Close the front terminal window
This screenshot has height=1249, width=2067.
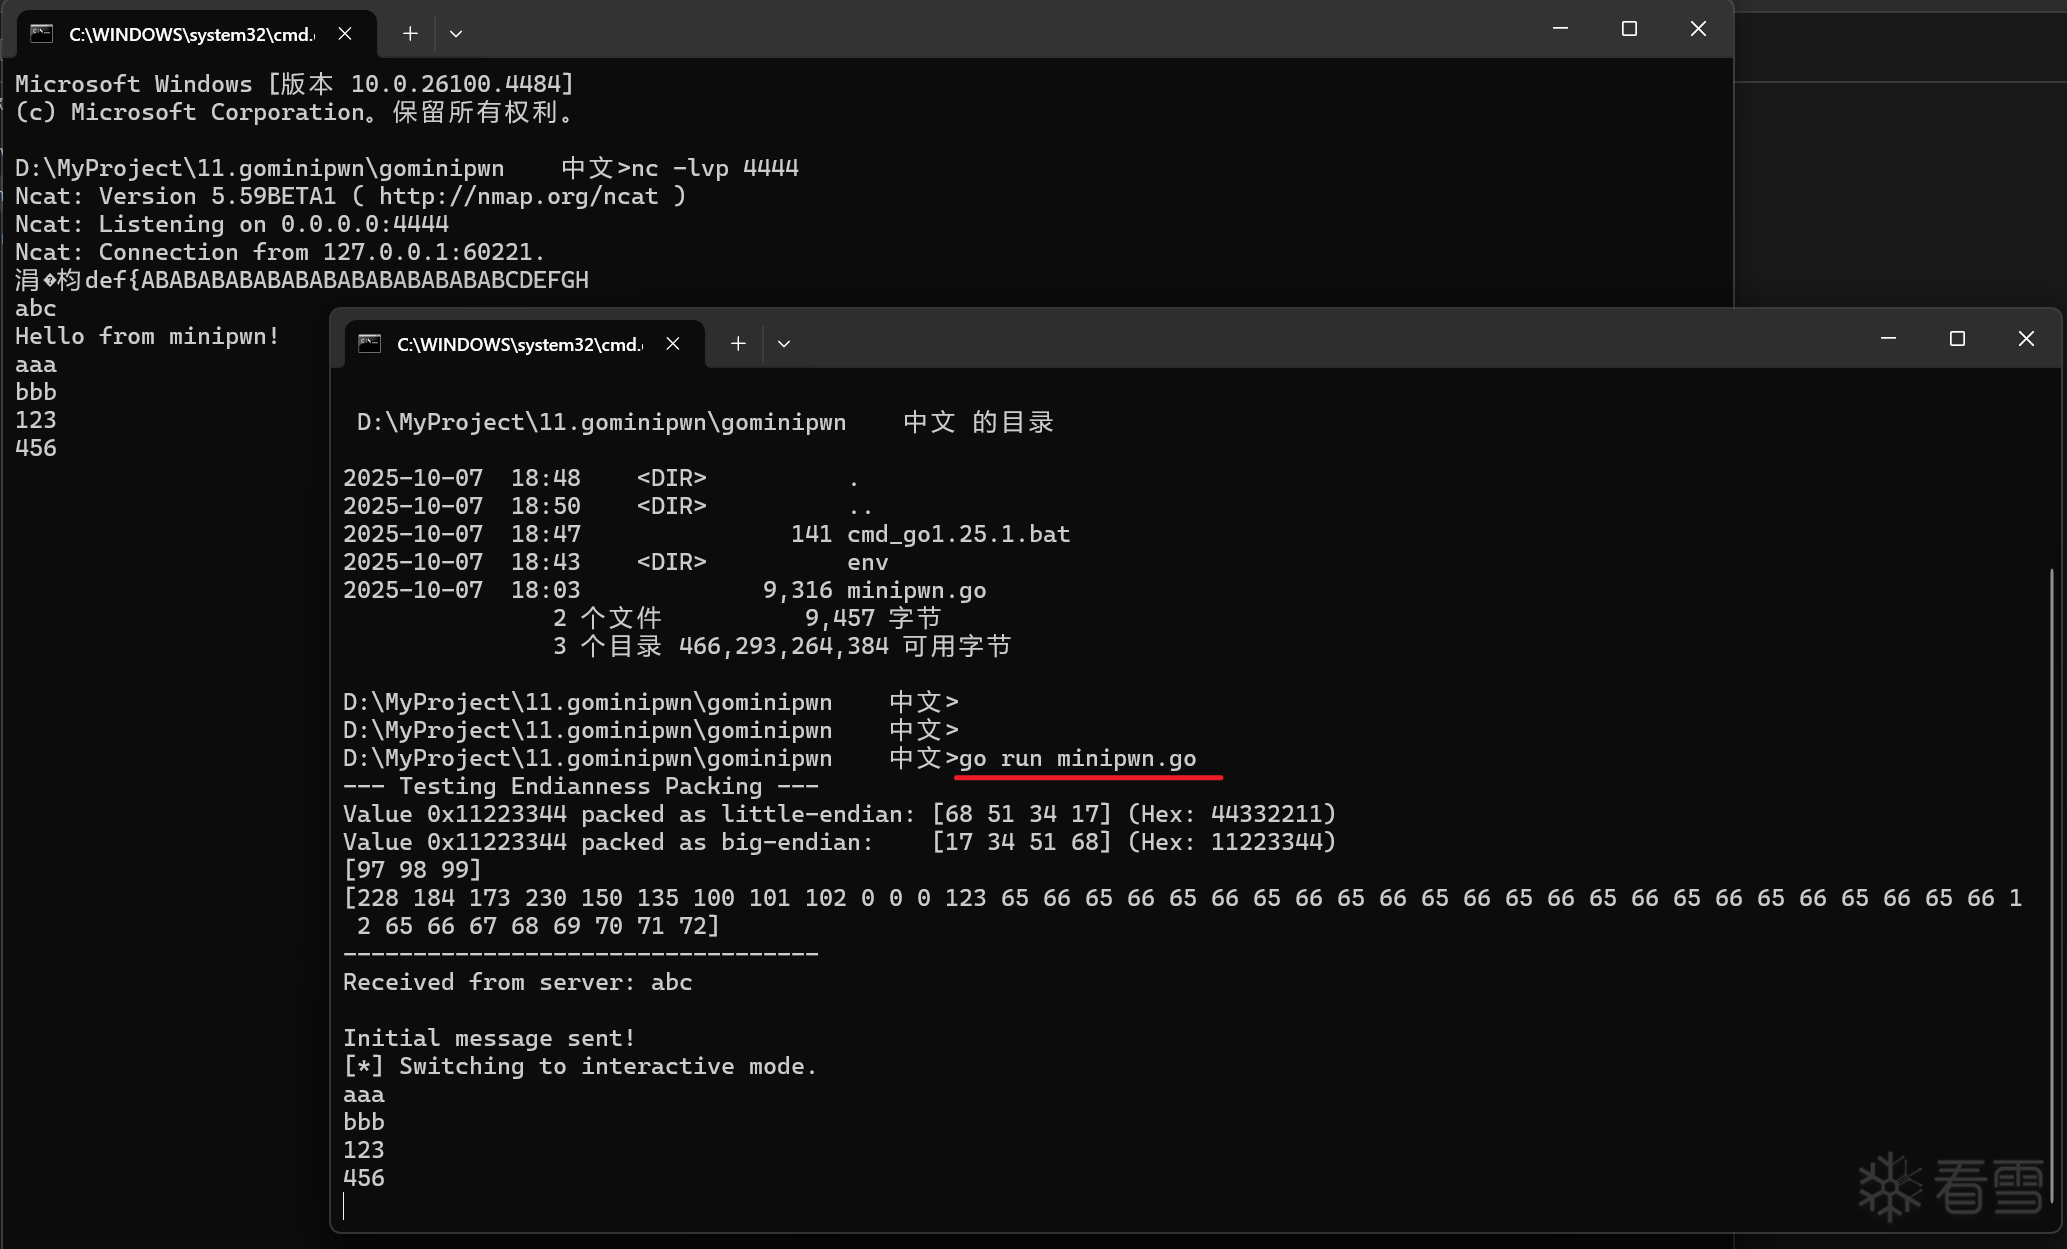2026,339
